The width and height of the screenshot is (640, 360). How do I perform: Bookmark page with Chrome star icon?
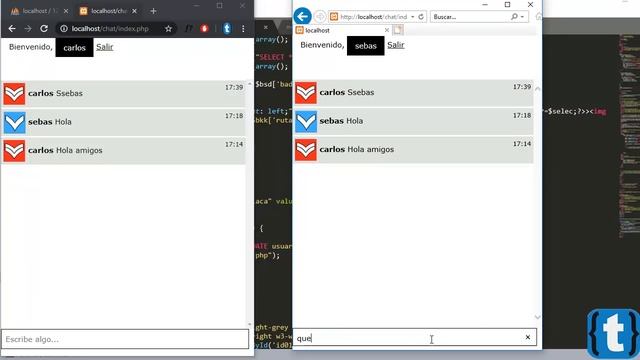point(168,29)
